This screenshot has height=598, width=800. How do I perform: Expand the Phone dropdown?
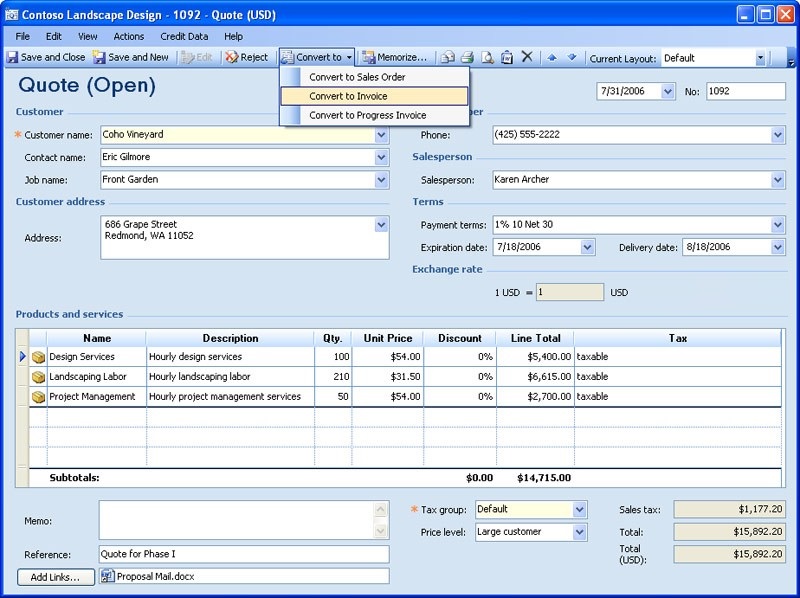tap(778, 135)
